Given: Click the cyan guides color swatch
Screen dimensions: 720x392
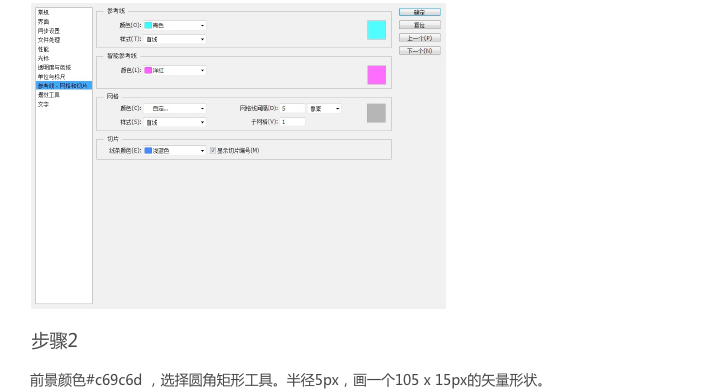Looking at the screenshot, I should [x=377, y=30].
